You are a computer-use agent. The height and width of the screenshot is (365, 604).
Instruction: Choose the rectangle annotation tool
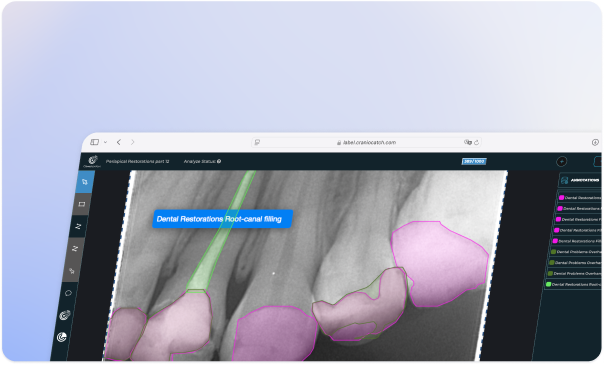[x=81, y=204]
